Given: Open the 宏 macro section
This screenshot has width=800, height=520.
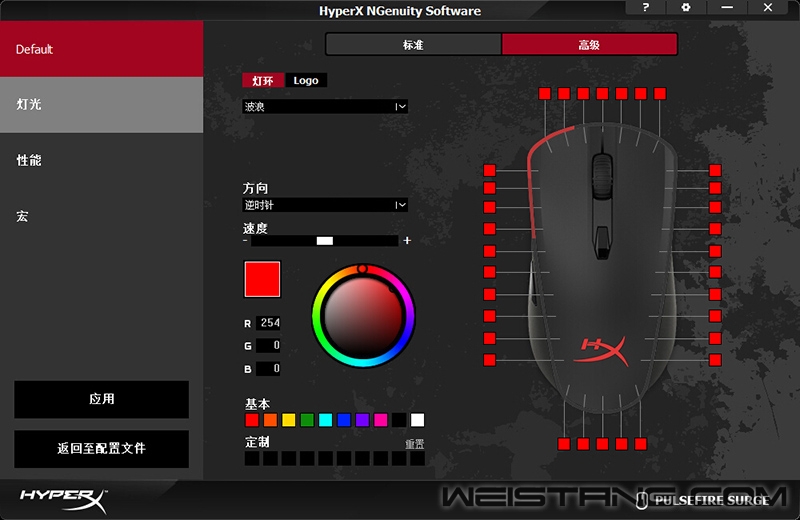Looking at the screenshot, I should pos(102,216).
